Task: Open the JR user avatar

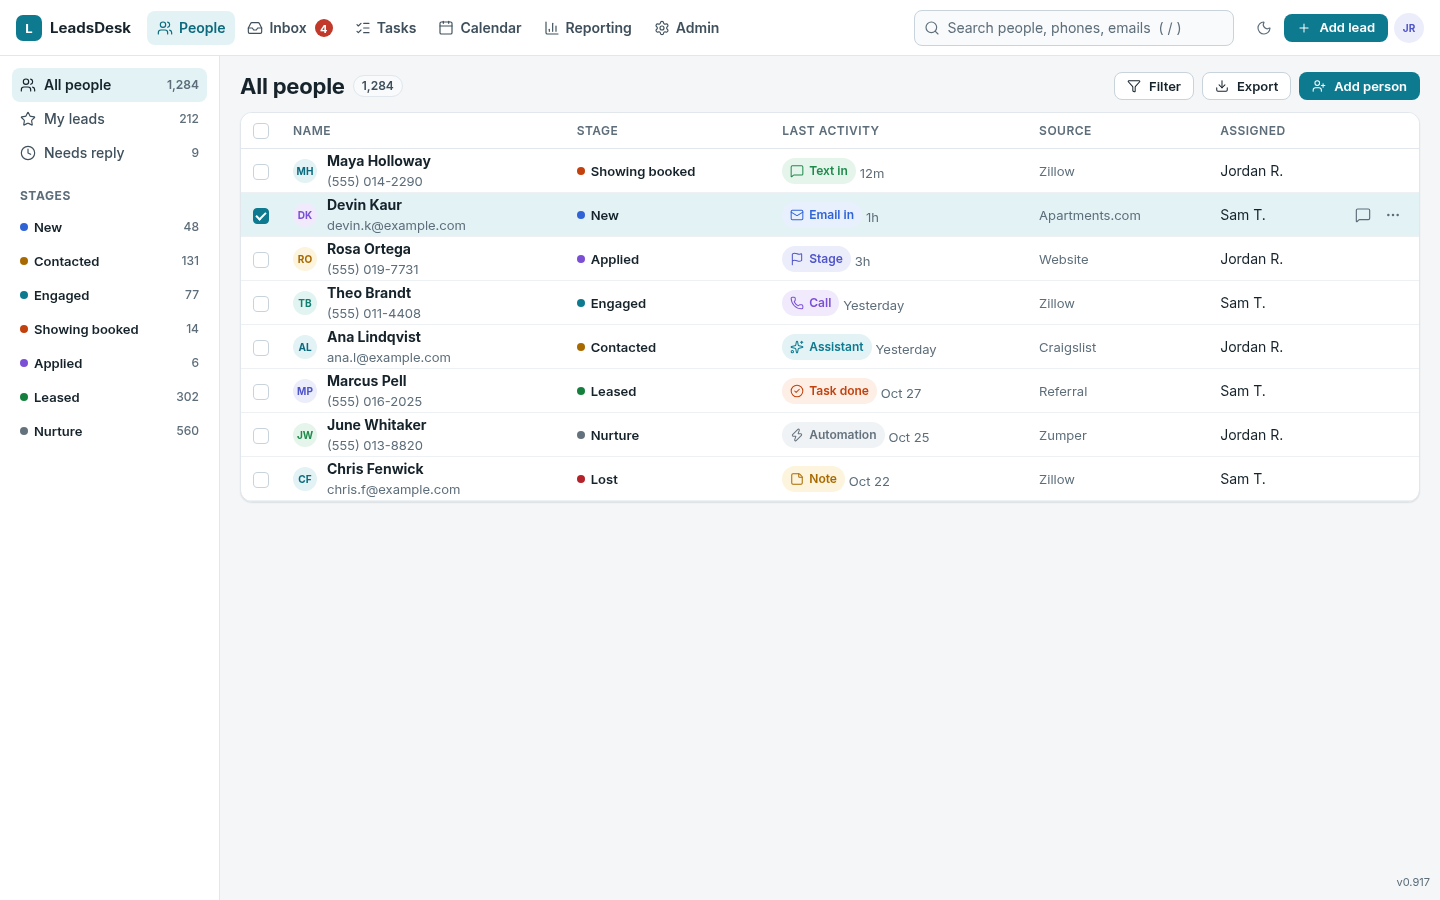Action: 1409,28
